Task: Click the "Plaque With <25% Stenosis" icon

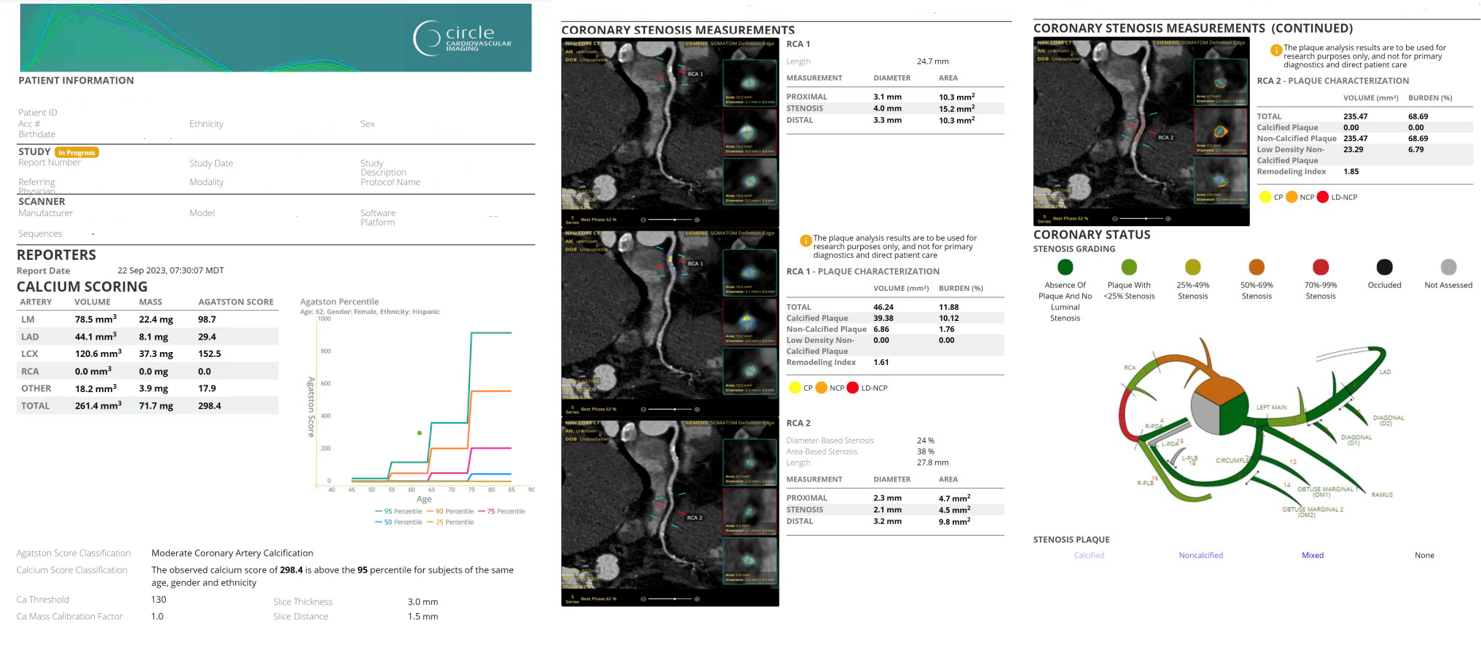Action: (1128, 268)
